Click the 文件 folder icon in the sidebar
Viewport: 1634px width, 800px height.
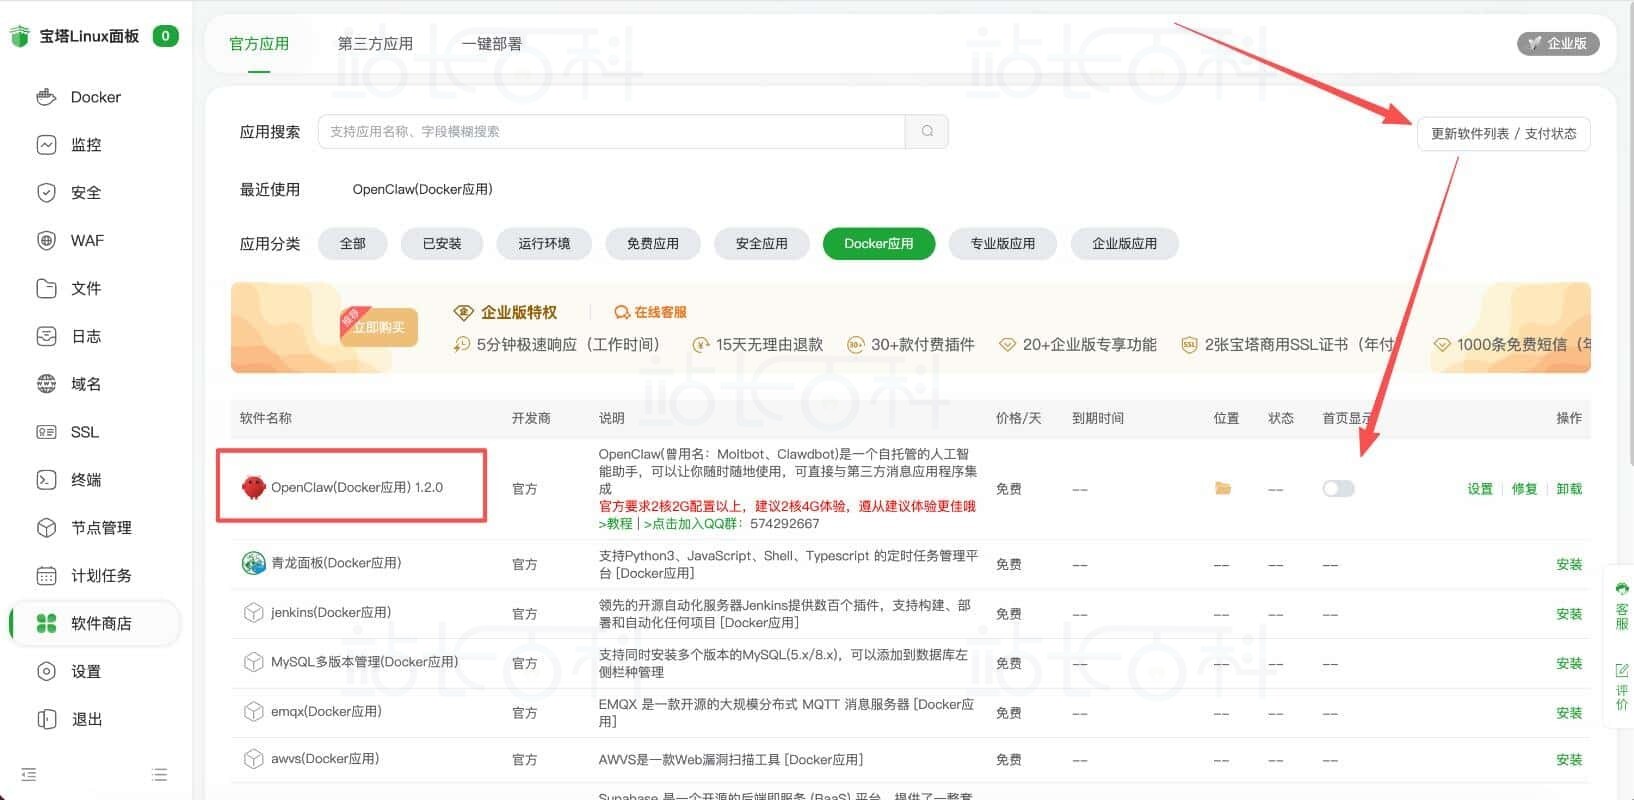click(x=46, y=289)
